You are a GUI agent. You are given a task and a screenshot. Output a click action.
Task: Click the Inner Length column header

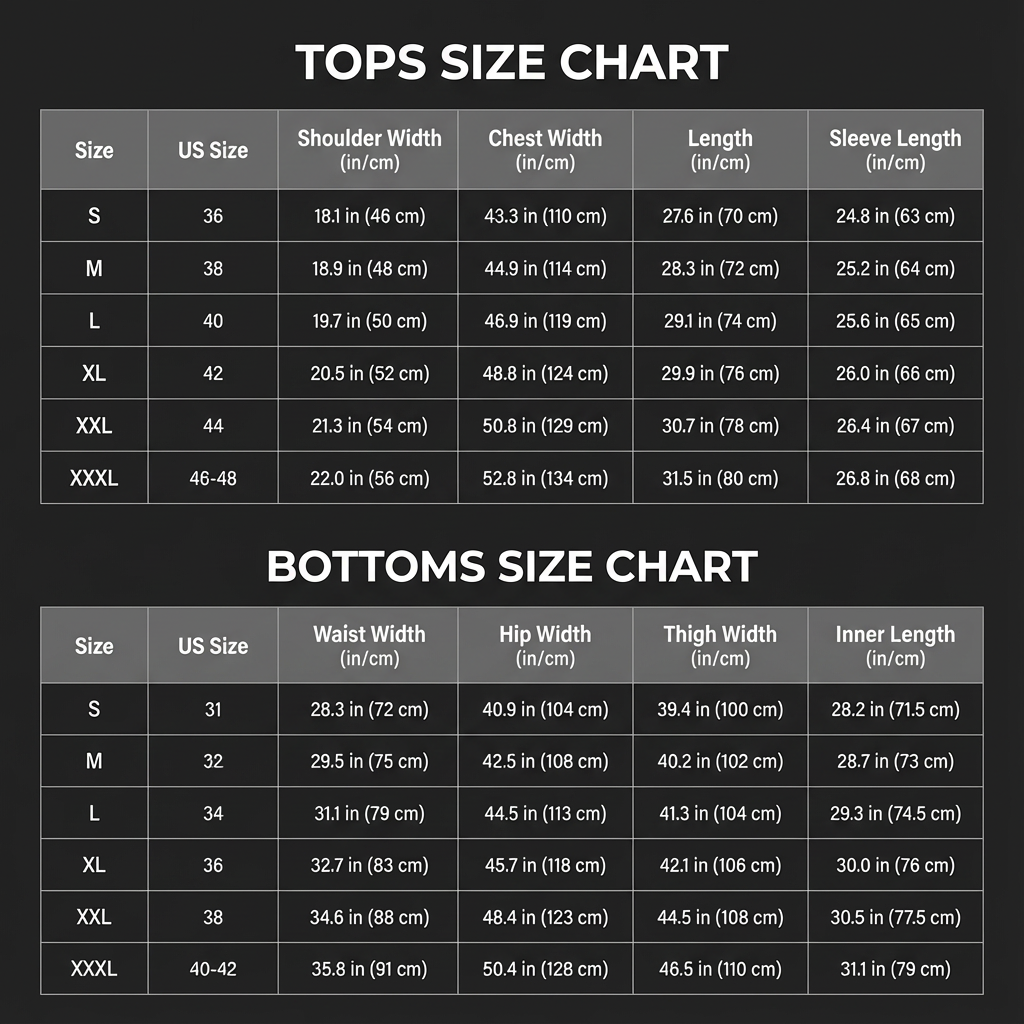[895, 645]
